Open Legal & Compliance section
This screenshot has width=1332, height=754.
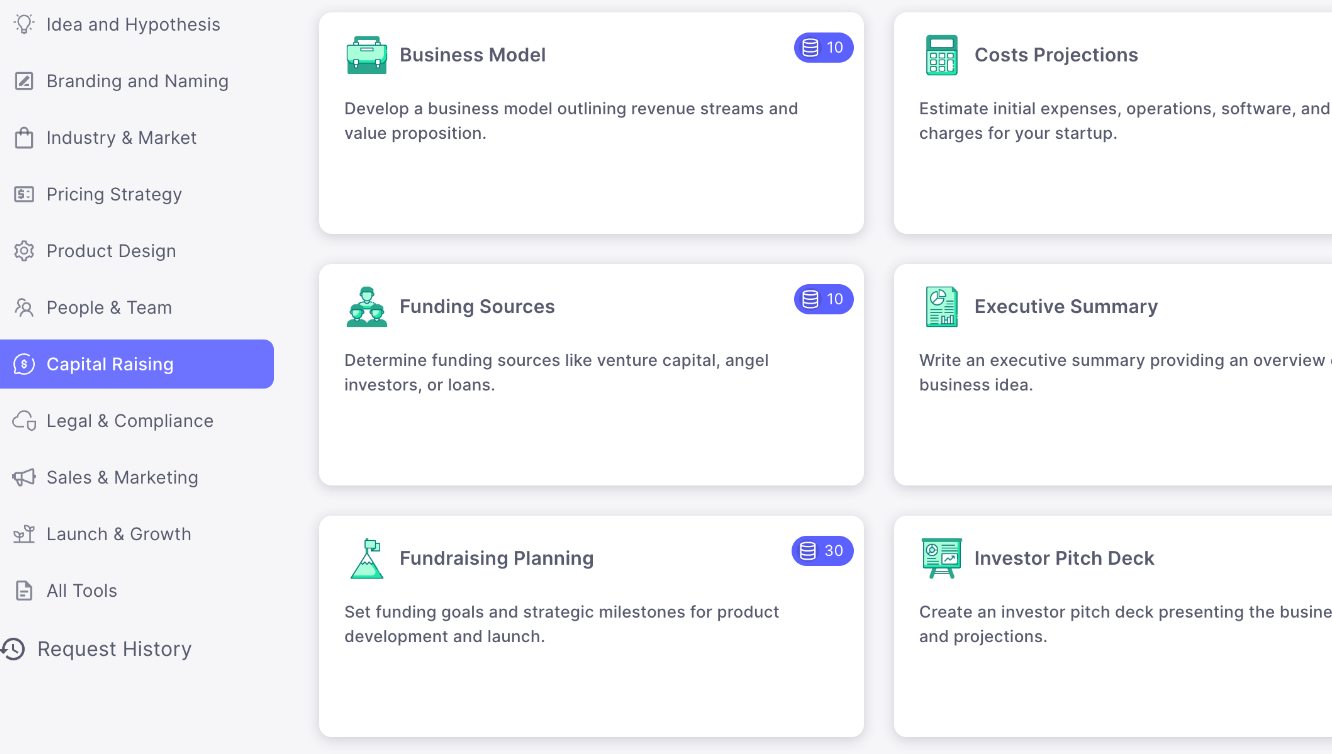[130, 421]
